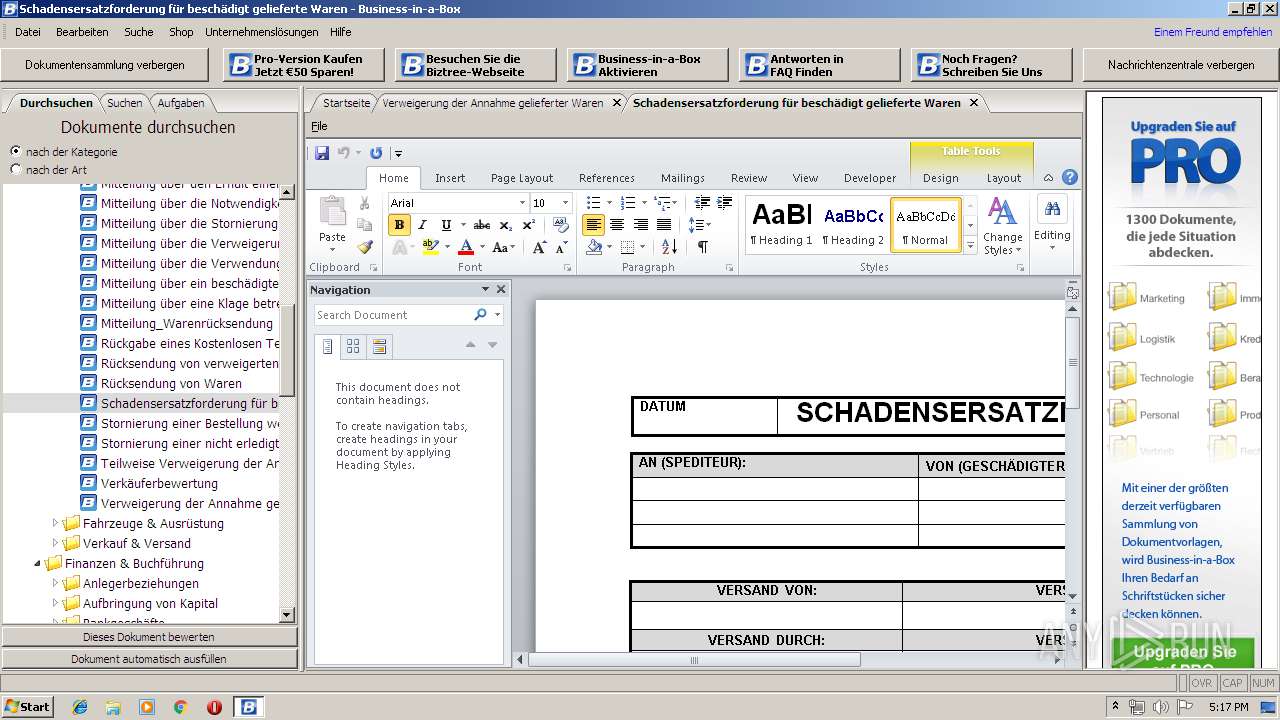
Task: Switch to 'Verweigerung der Annahme gelieferter Waren' tab
Action: click(x=493, y=102)
